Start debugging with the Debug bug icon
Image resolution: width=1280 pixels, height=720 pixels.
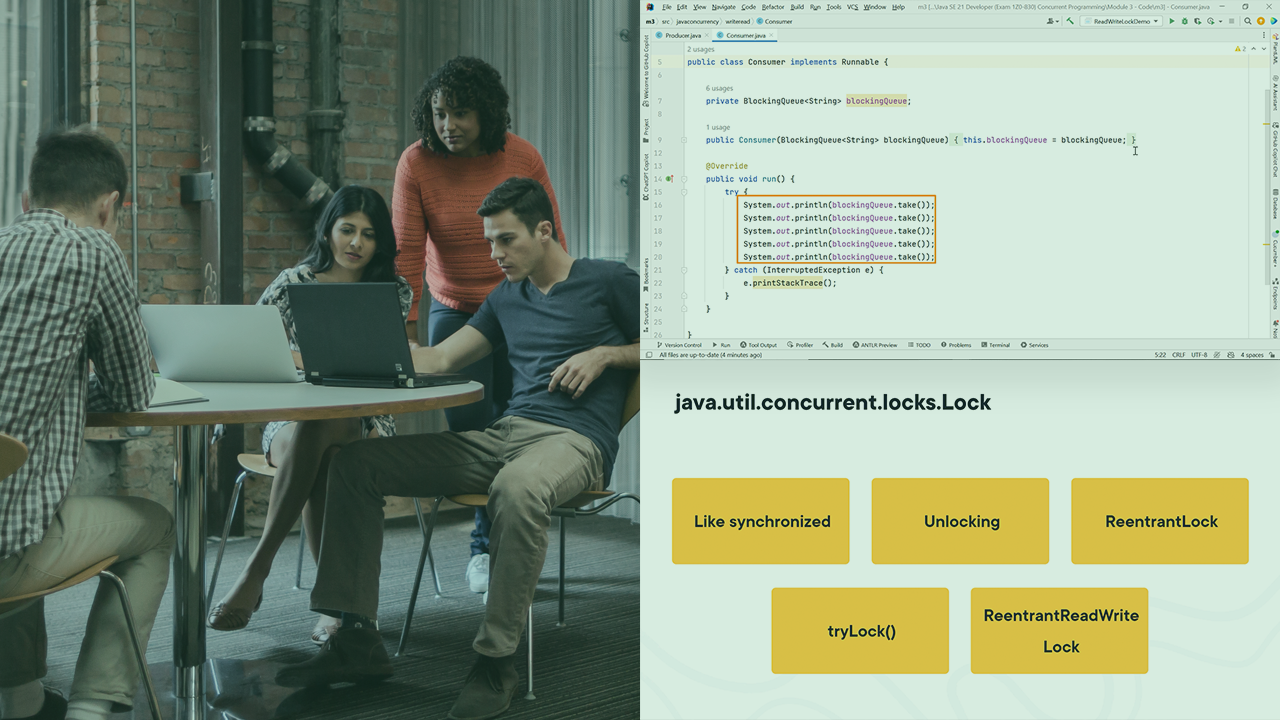pyautogui.click(x=1184, y=21)
